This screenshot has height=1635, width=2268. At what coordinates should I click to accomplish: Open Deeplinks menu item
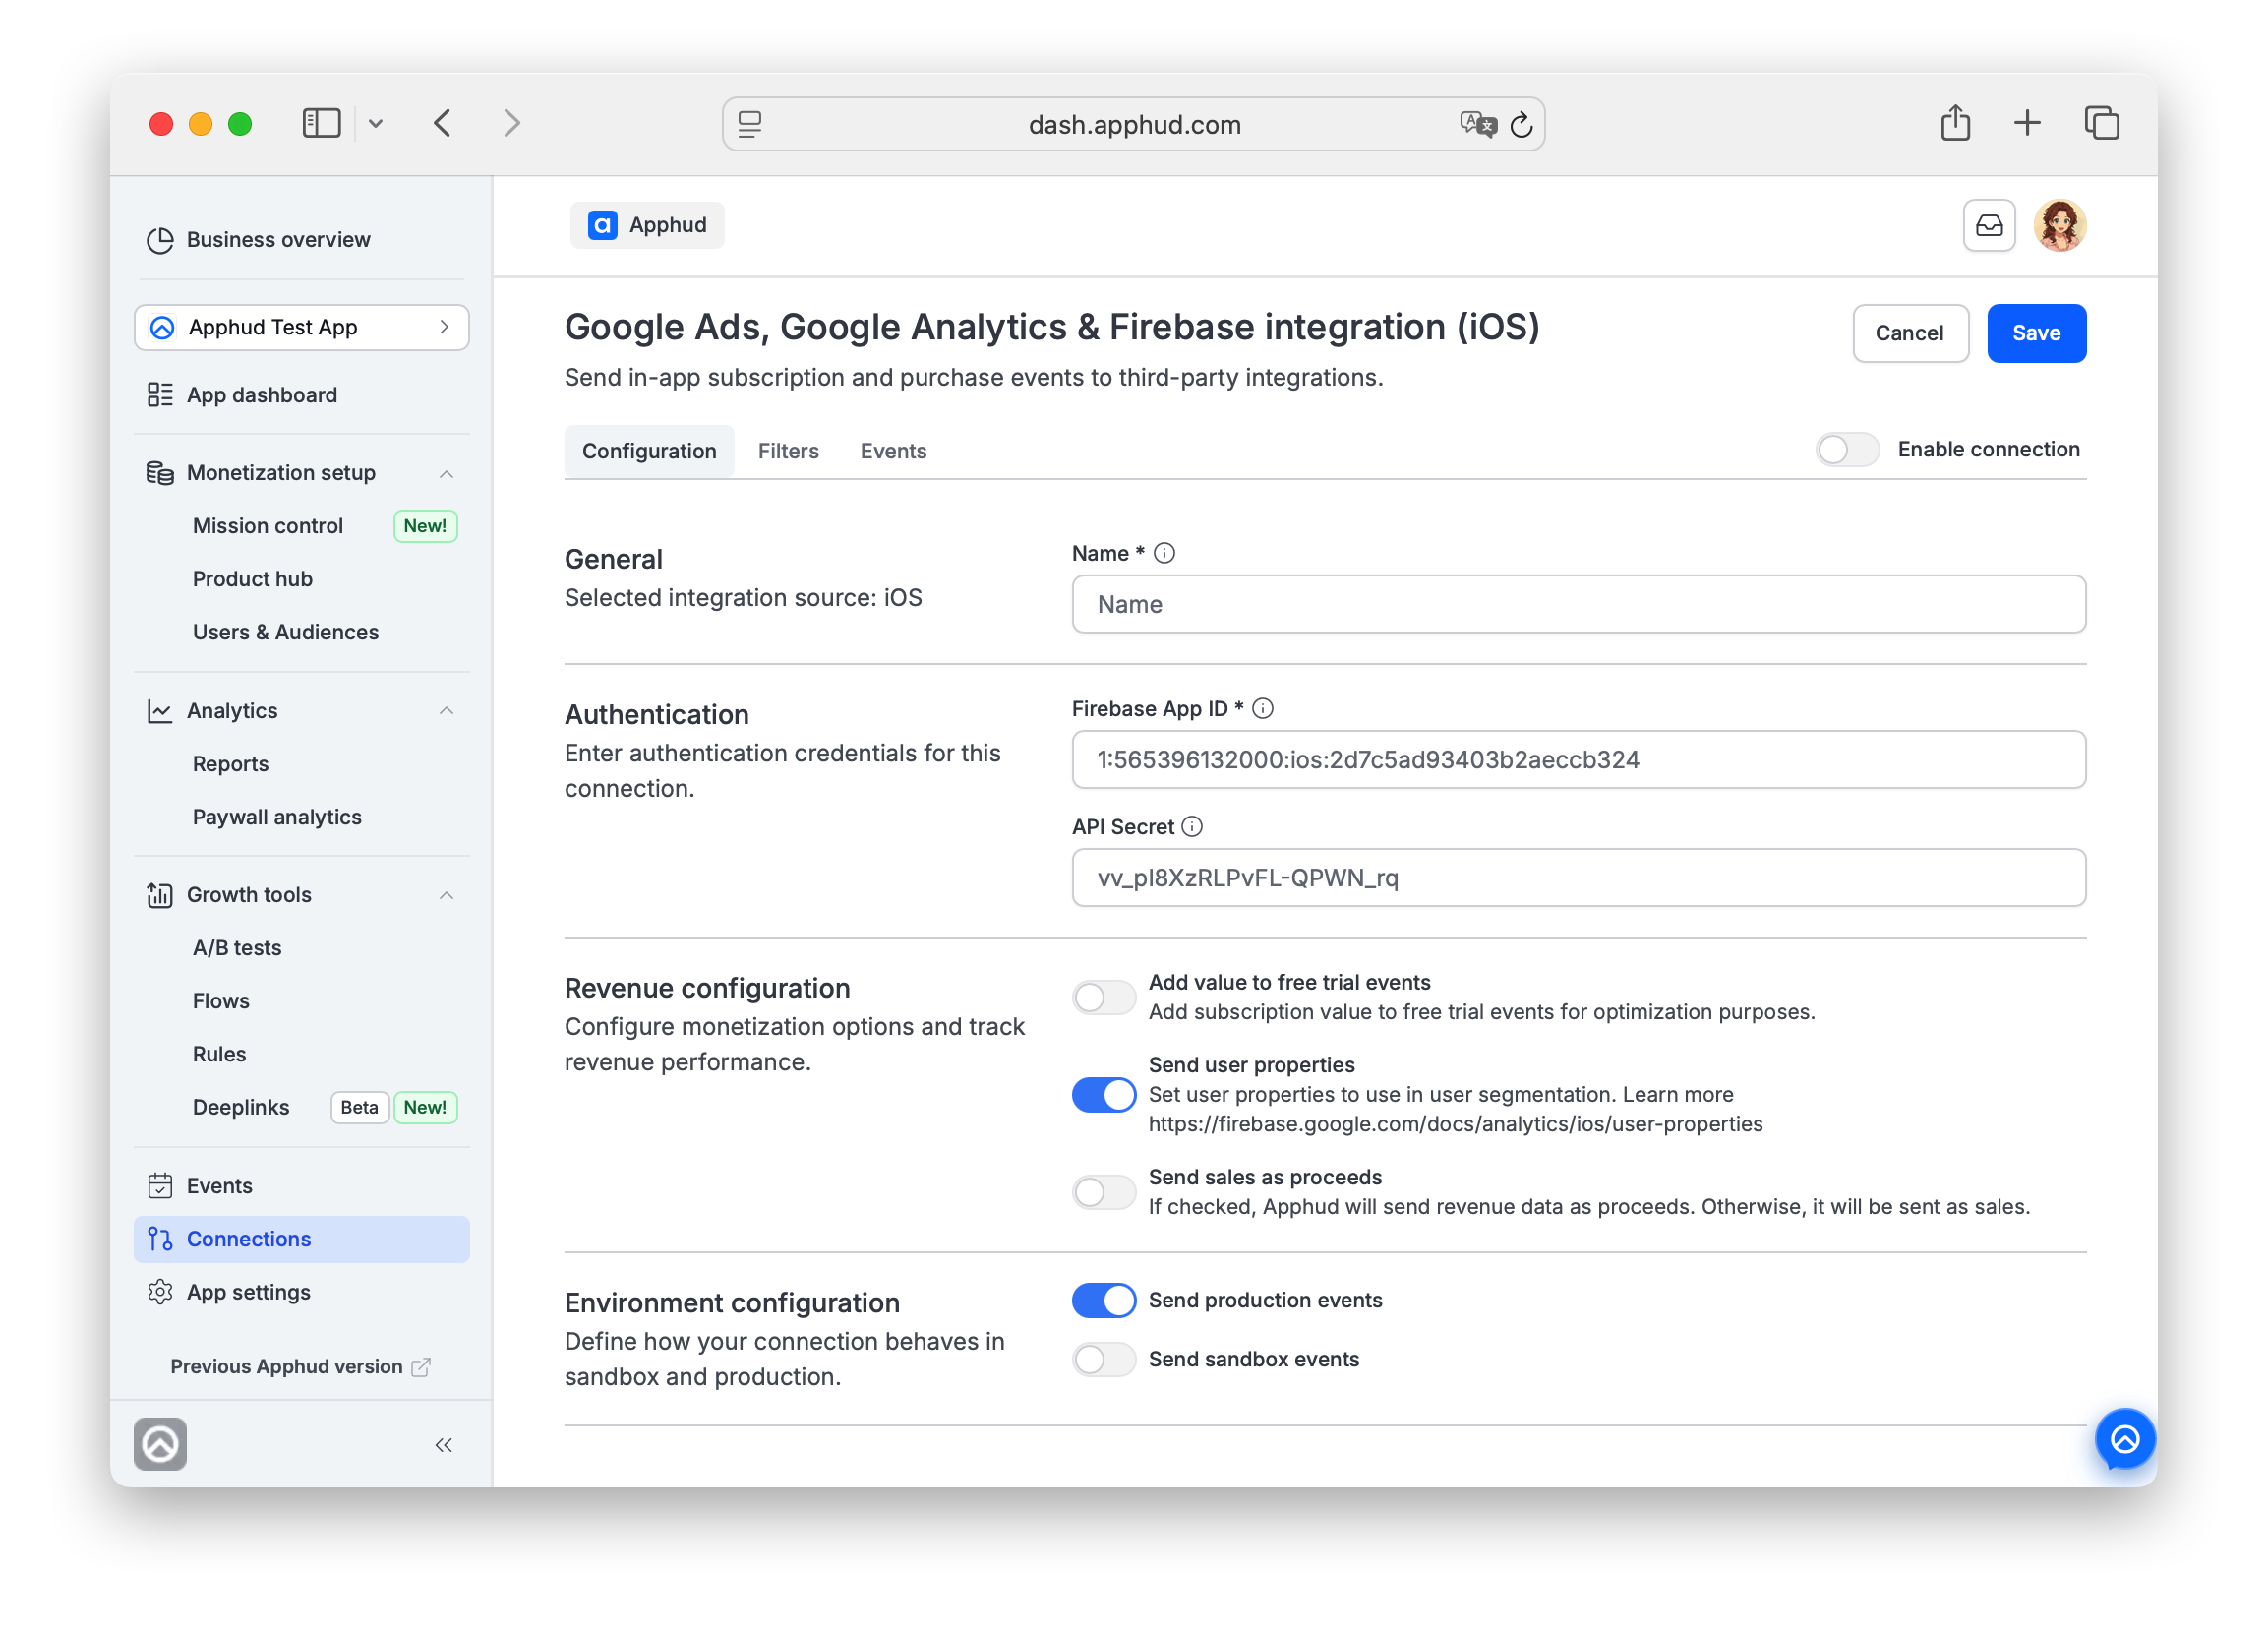(x=241, y=1107)
